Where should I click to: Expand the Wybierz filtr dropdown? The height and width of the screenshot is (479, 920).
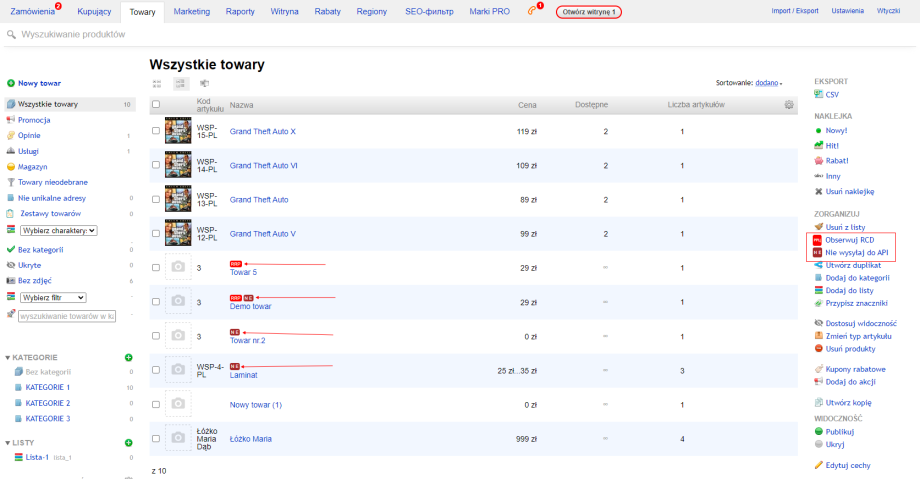point(53,297)
